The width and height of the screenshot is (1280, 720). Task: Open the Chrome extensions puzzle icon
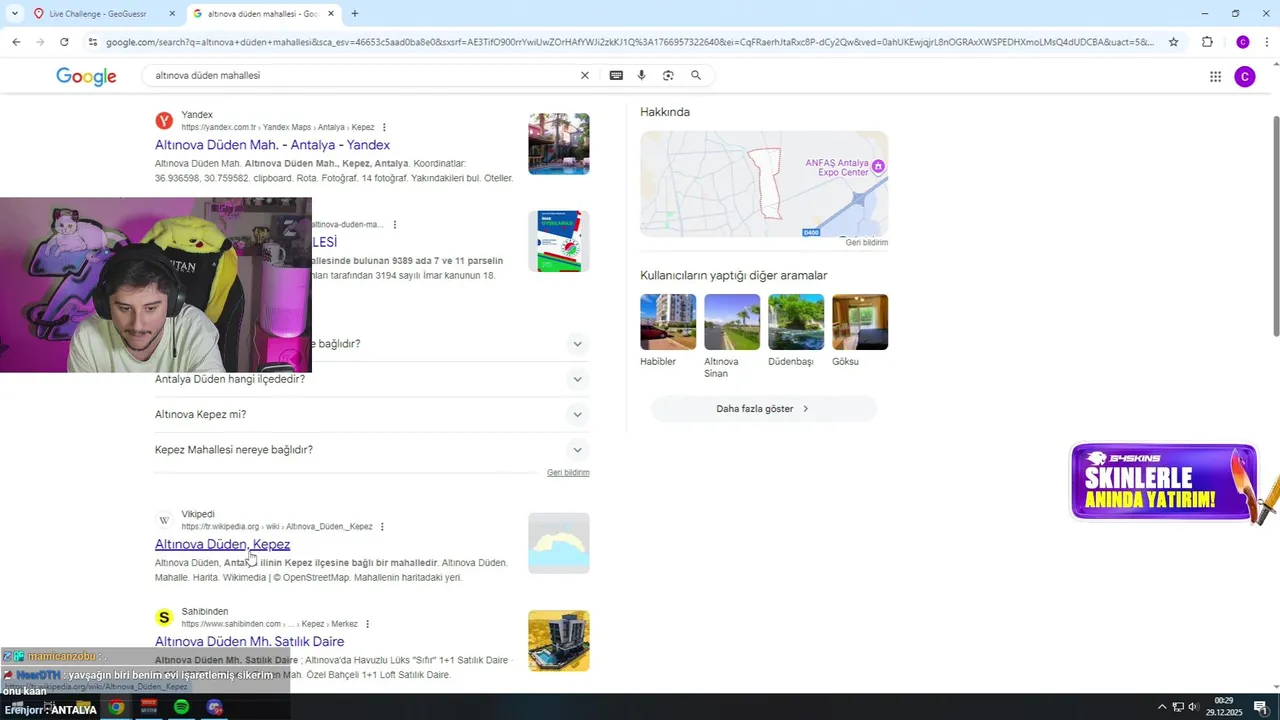[1207, 42]
